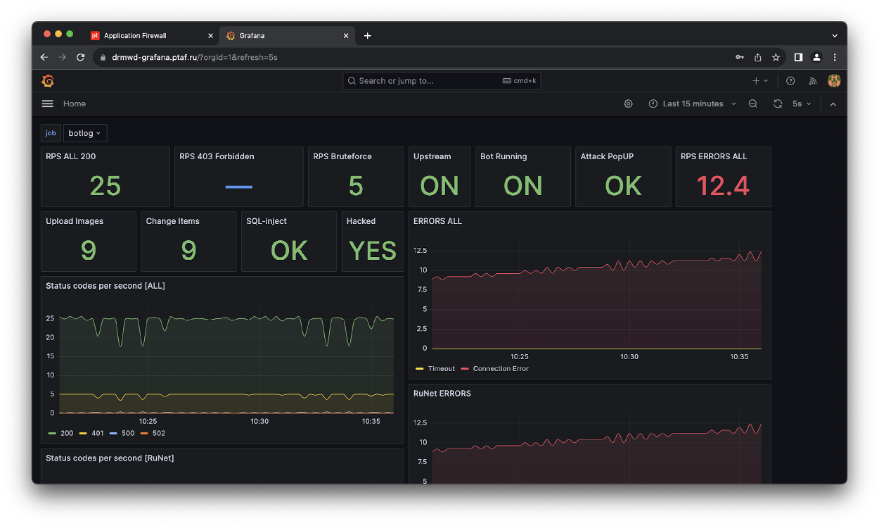880x526 pixels.
Task: Open the news feed icon
Action: coord(812,81)
